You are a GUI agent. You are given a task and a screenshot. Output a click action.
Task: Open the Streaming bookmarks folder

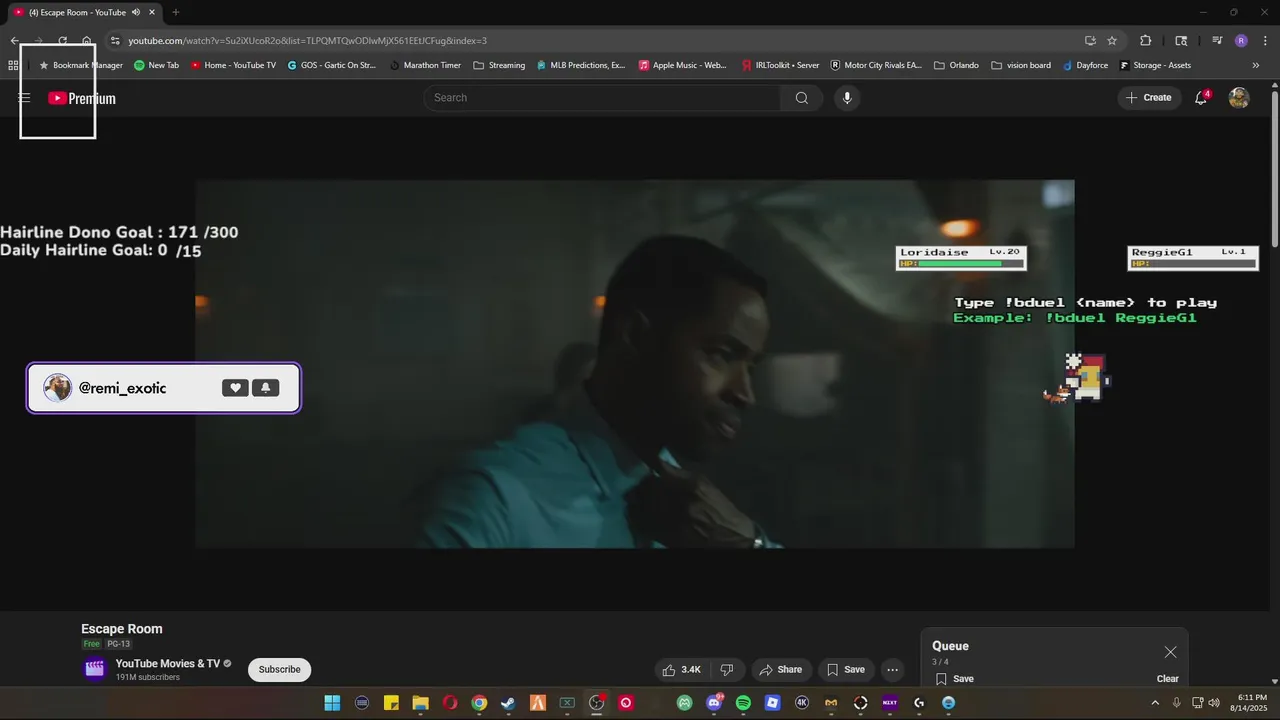pyautogui.click(x=499, y=65)
